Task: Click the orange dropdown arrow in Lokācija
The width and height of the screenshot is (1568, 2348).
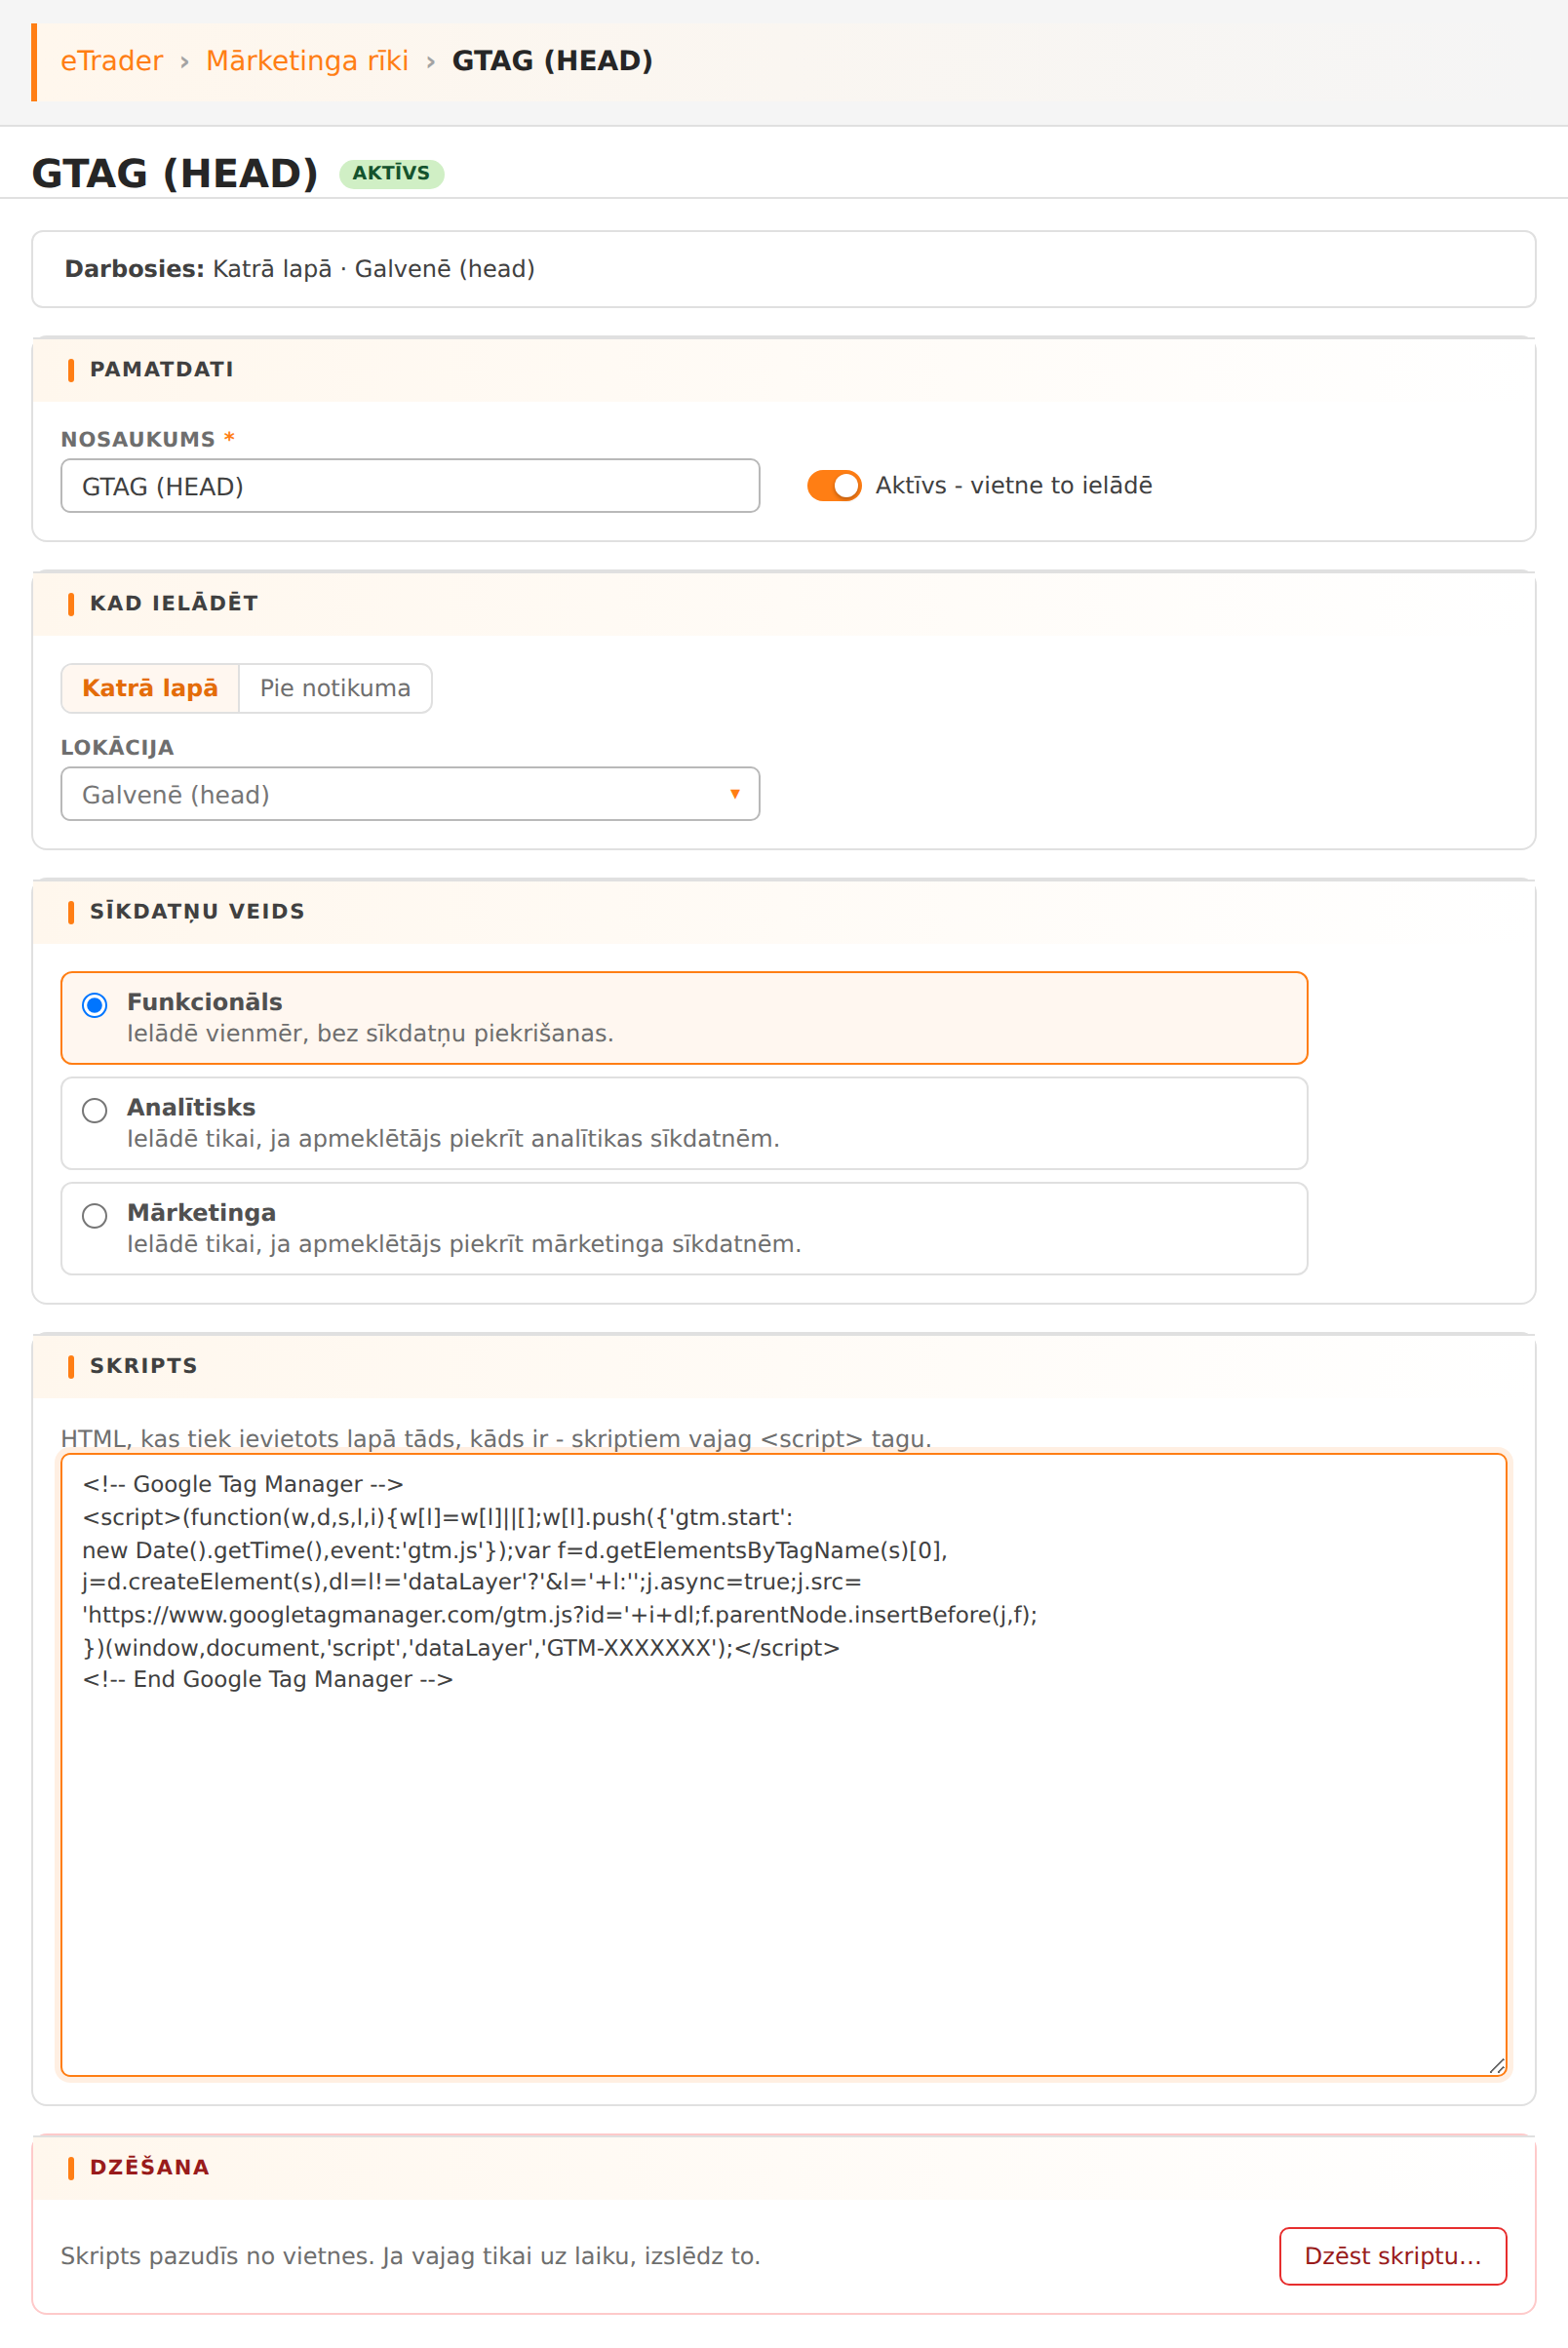Action: click(735, 794)
